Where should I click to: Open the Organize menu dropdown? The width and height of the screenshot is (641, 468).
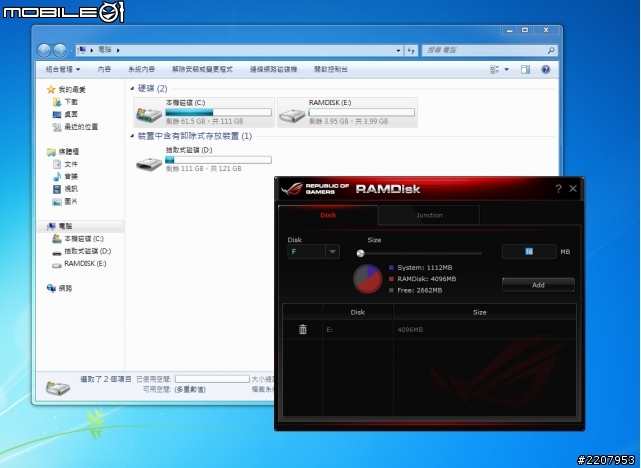point(63,69)
